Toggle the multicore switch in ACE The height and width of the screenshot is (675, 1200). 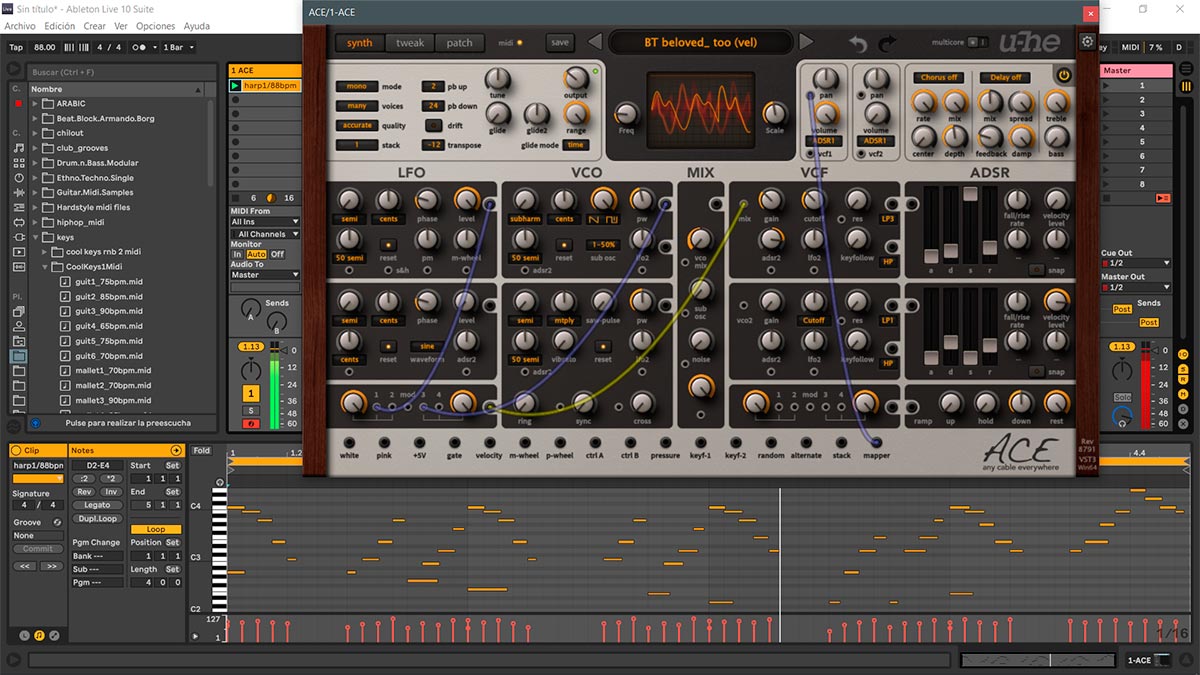979,42
